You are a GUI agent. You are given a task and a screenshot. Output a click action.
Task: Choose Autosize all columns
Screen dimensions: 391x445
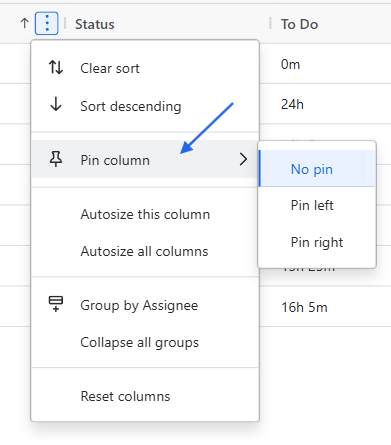(145, 251)
